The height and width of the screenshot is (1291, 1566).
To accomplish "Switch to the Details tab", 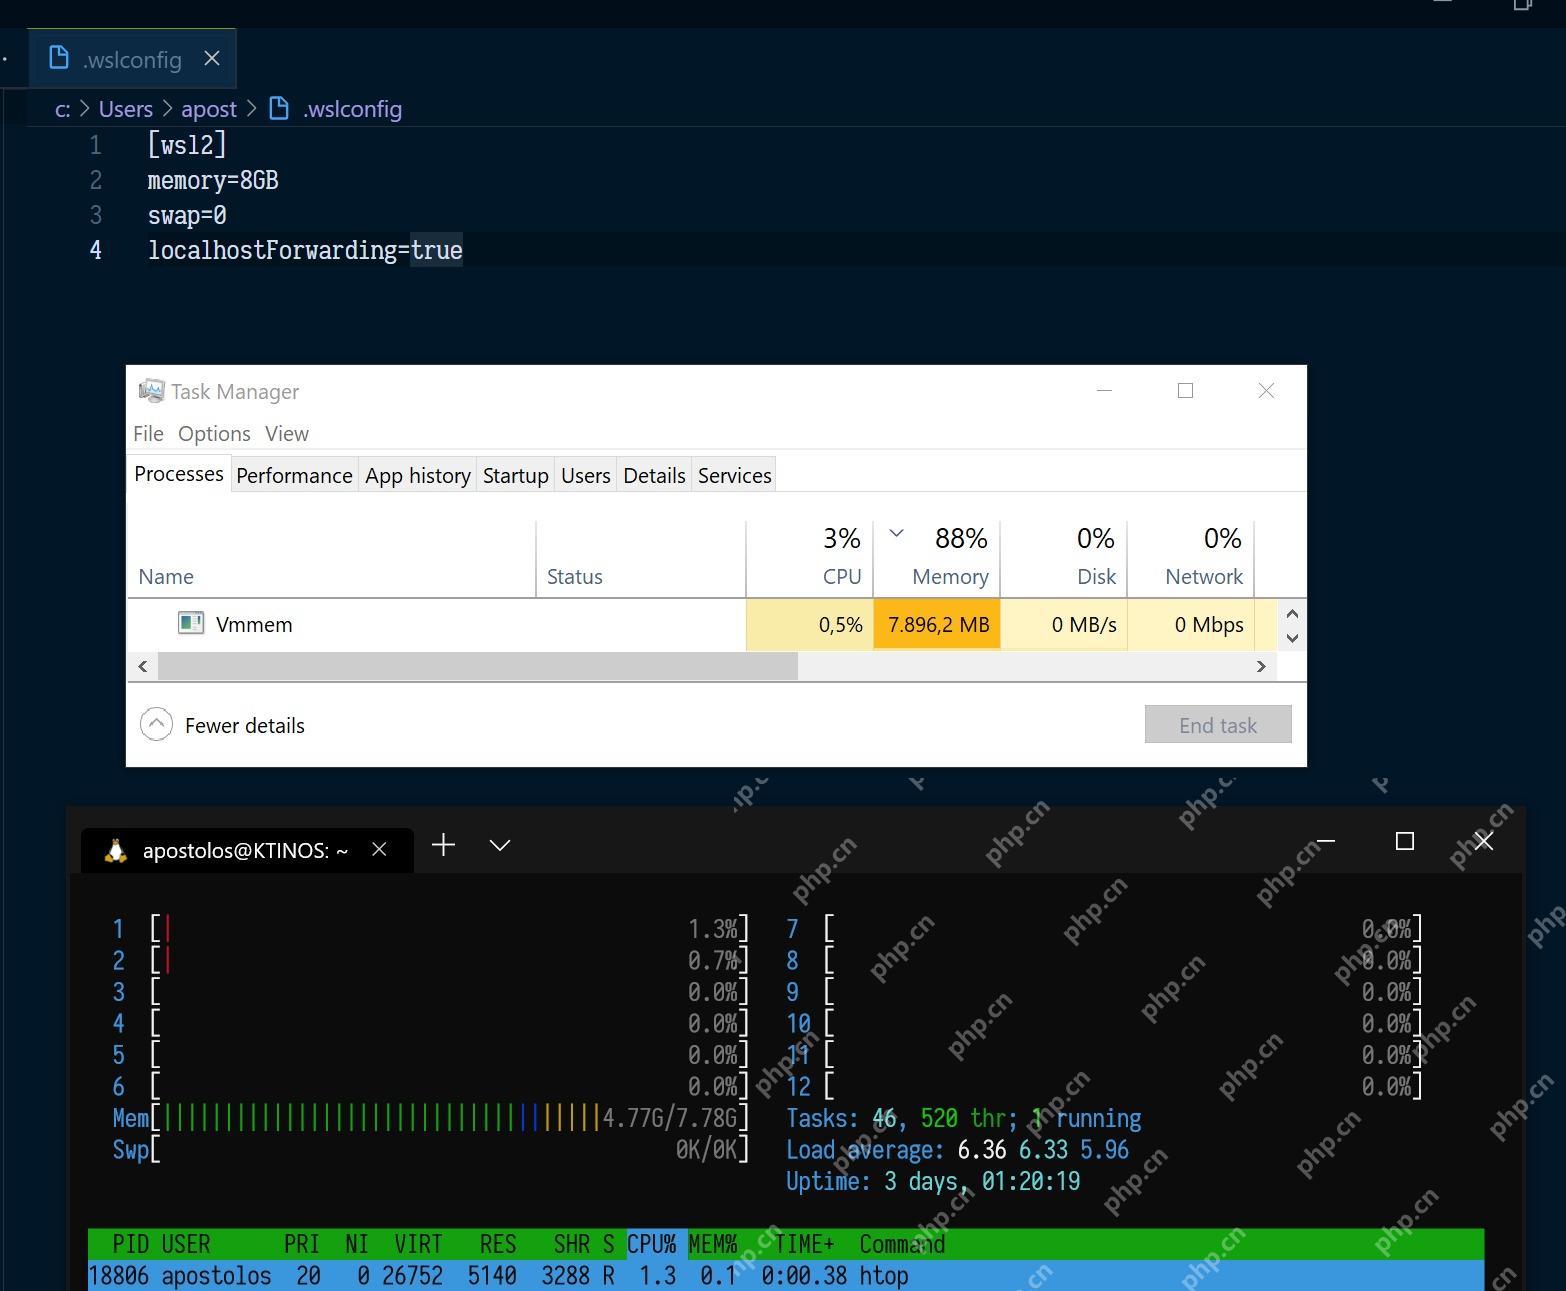I will pos(655,476).
